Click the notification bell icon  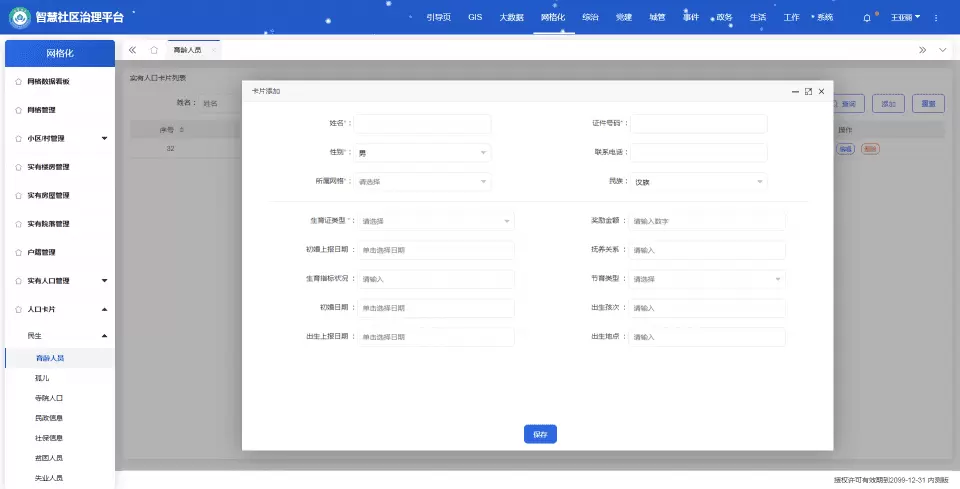click(867, 17)
